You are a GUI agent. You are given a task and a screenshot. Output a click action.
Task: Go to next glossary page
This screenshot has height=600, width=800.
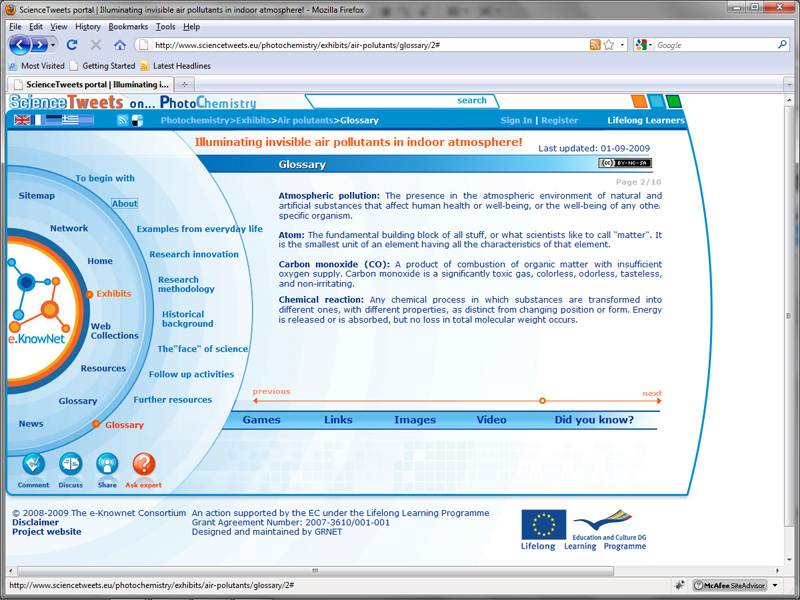pos(652,393)
